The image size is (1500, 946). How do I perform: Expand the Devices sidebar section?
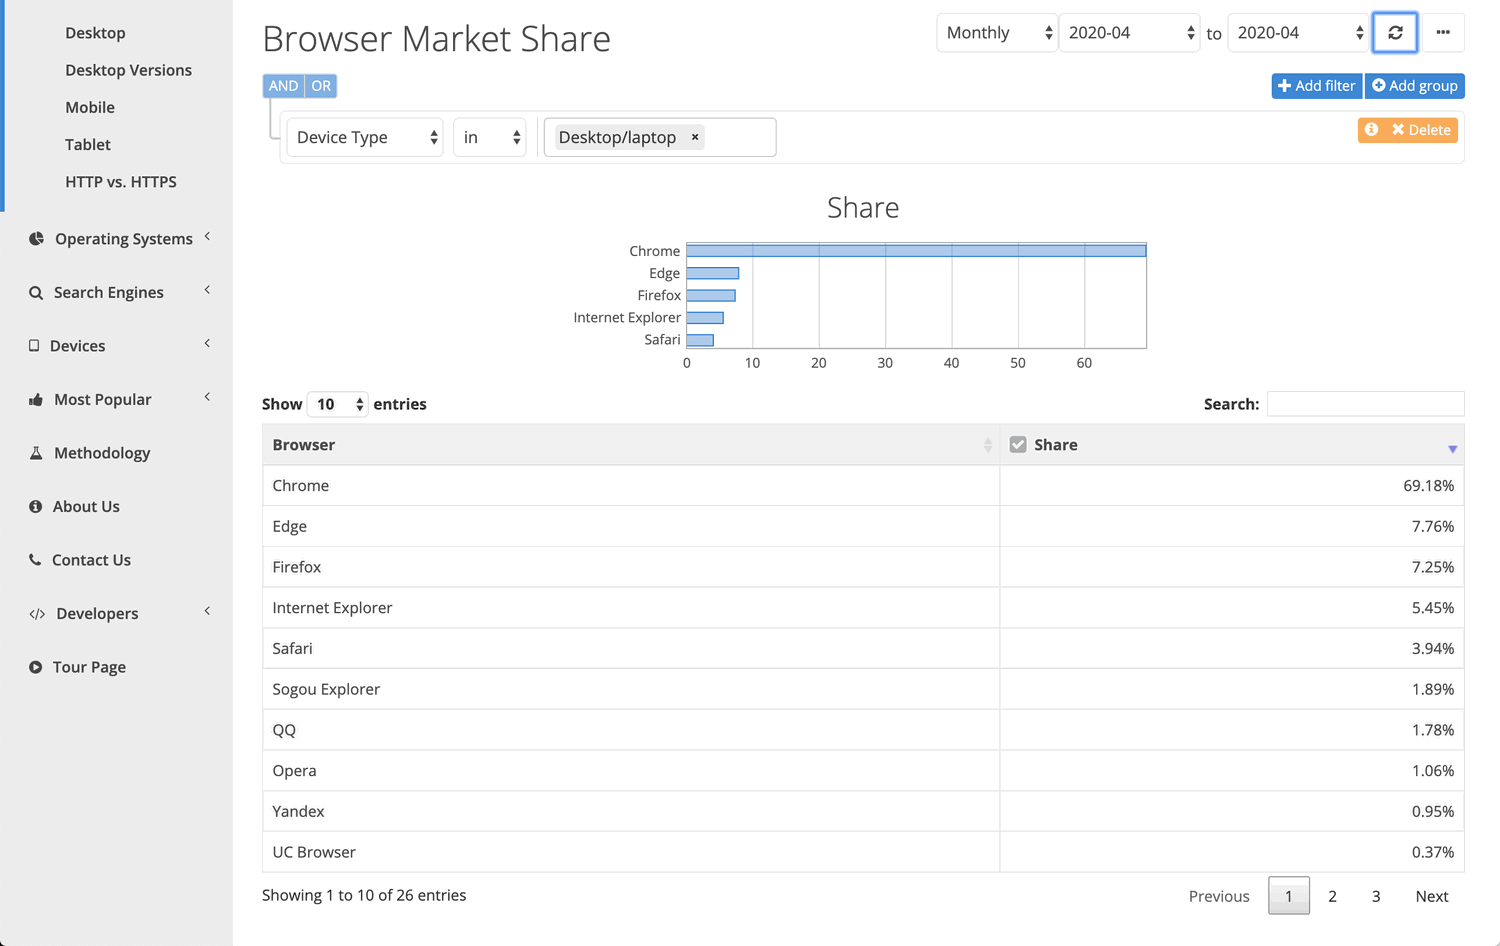click(x=35, y=345)
